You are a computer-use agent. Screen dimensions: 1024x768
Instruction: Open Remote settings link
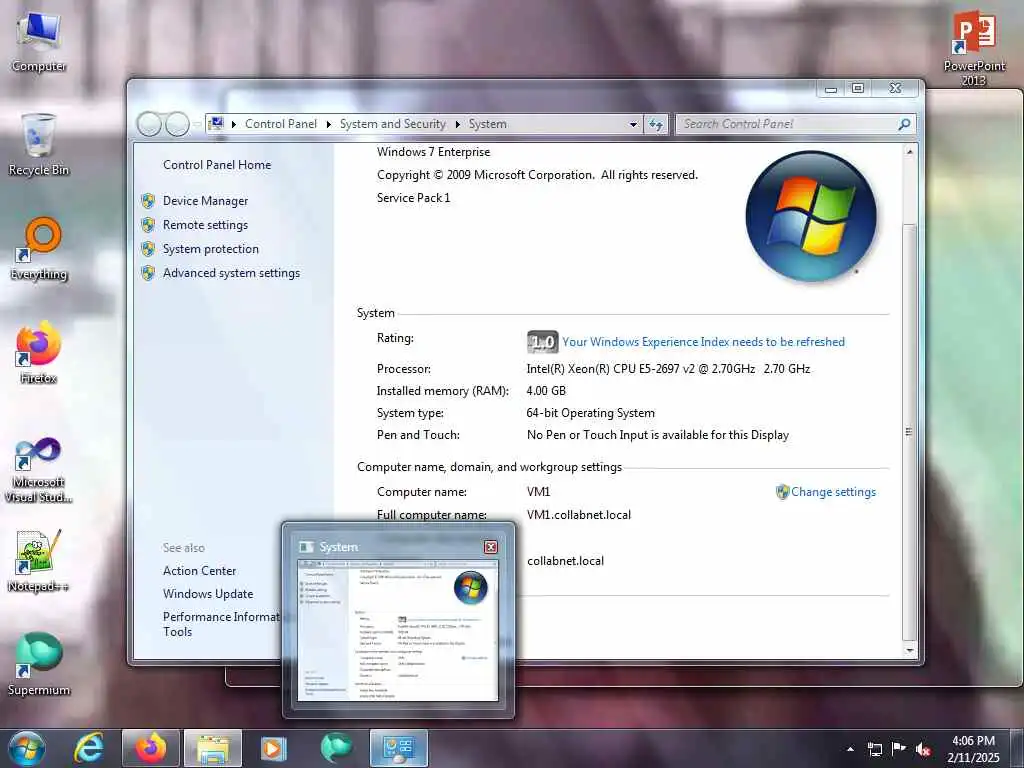(205, 225)
